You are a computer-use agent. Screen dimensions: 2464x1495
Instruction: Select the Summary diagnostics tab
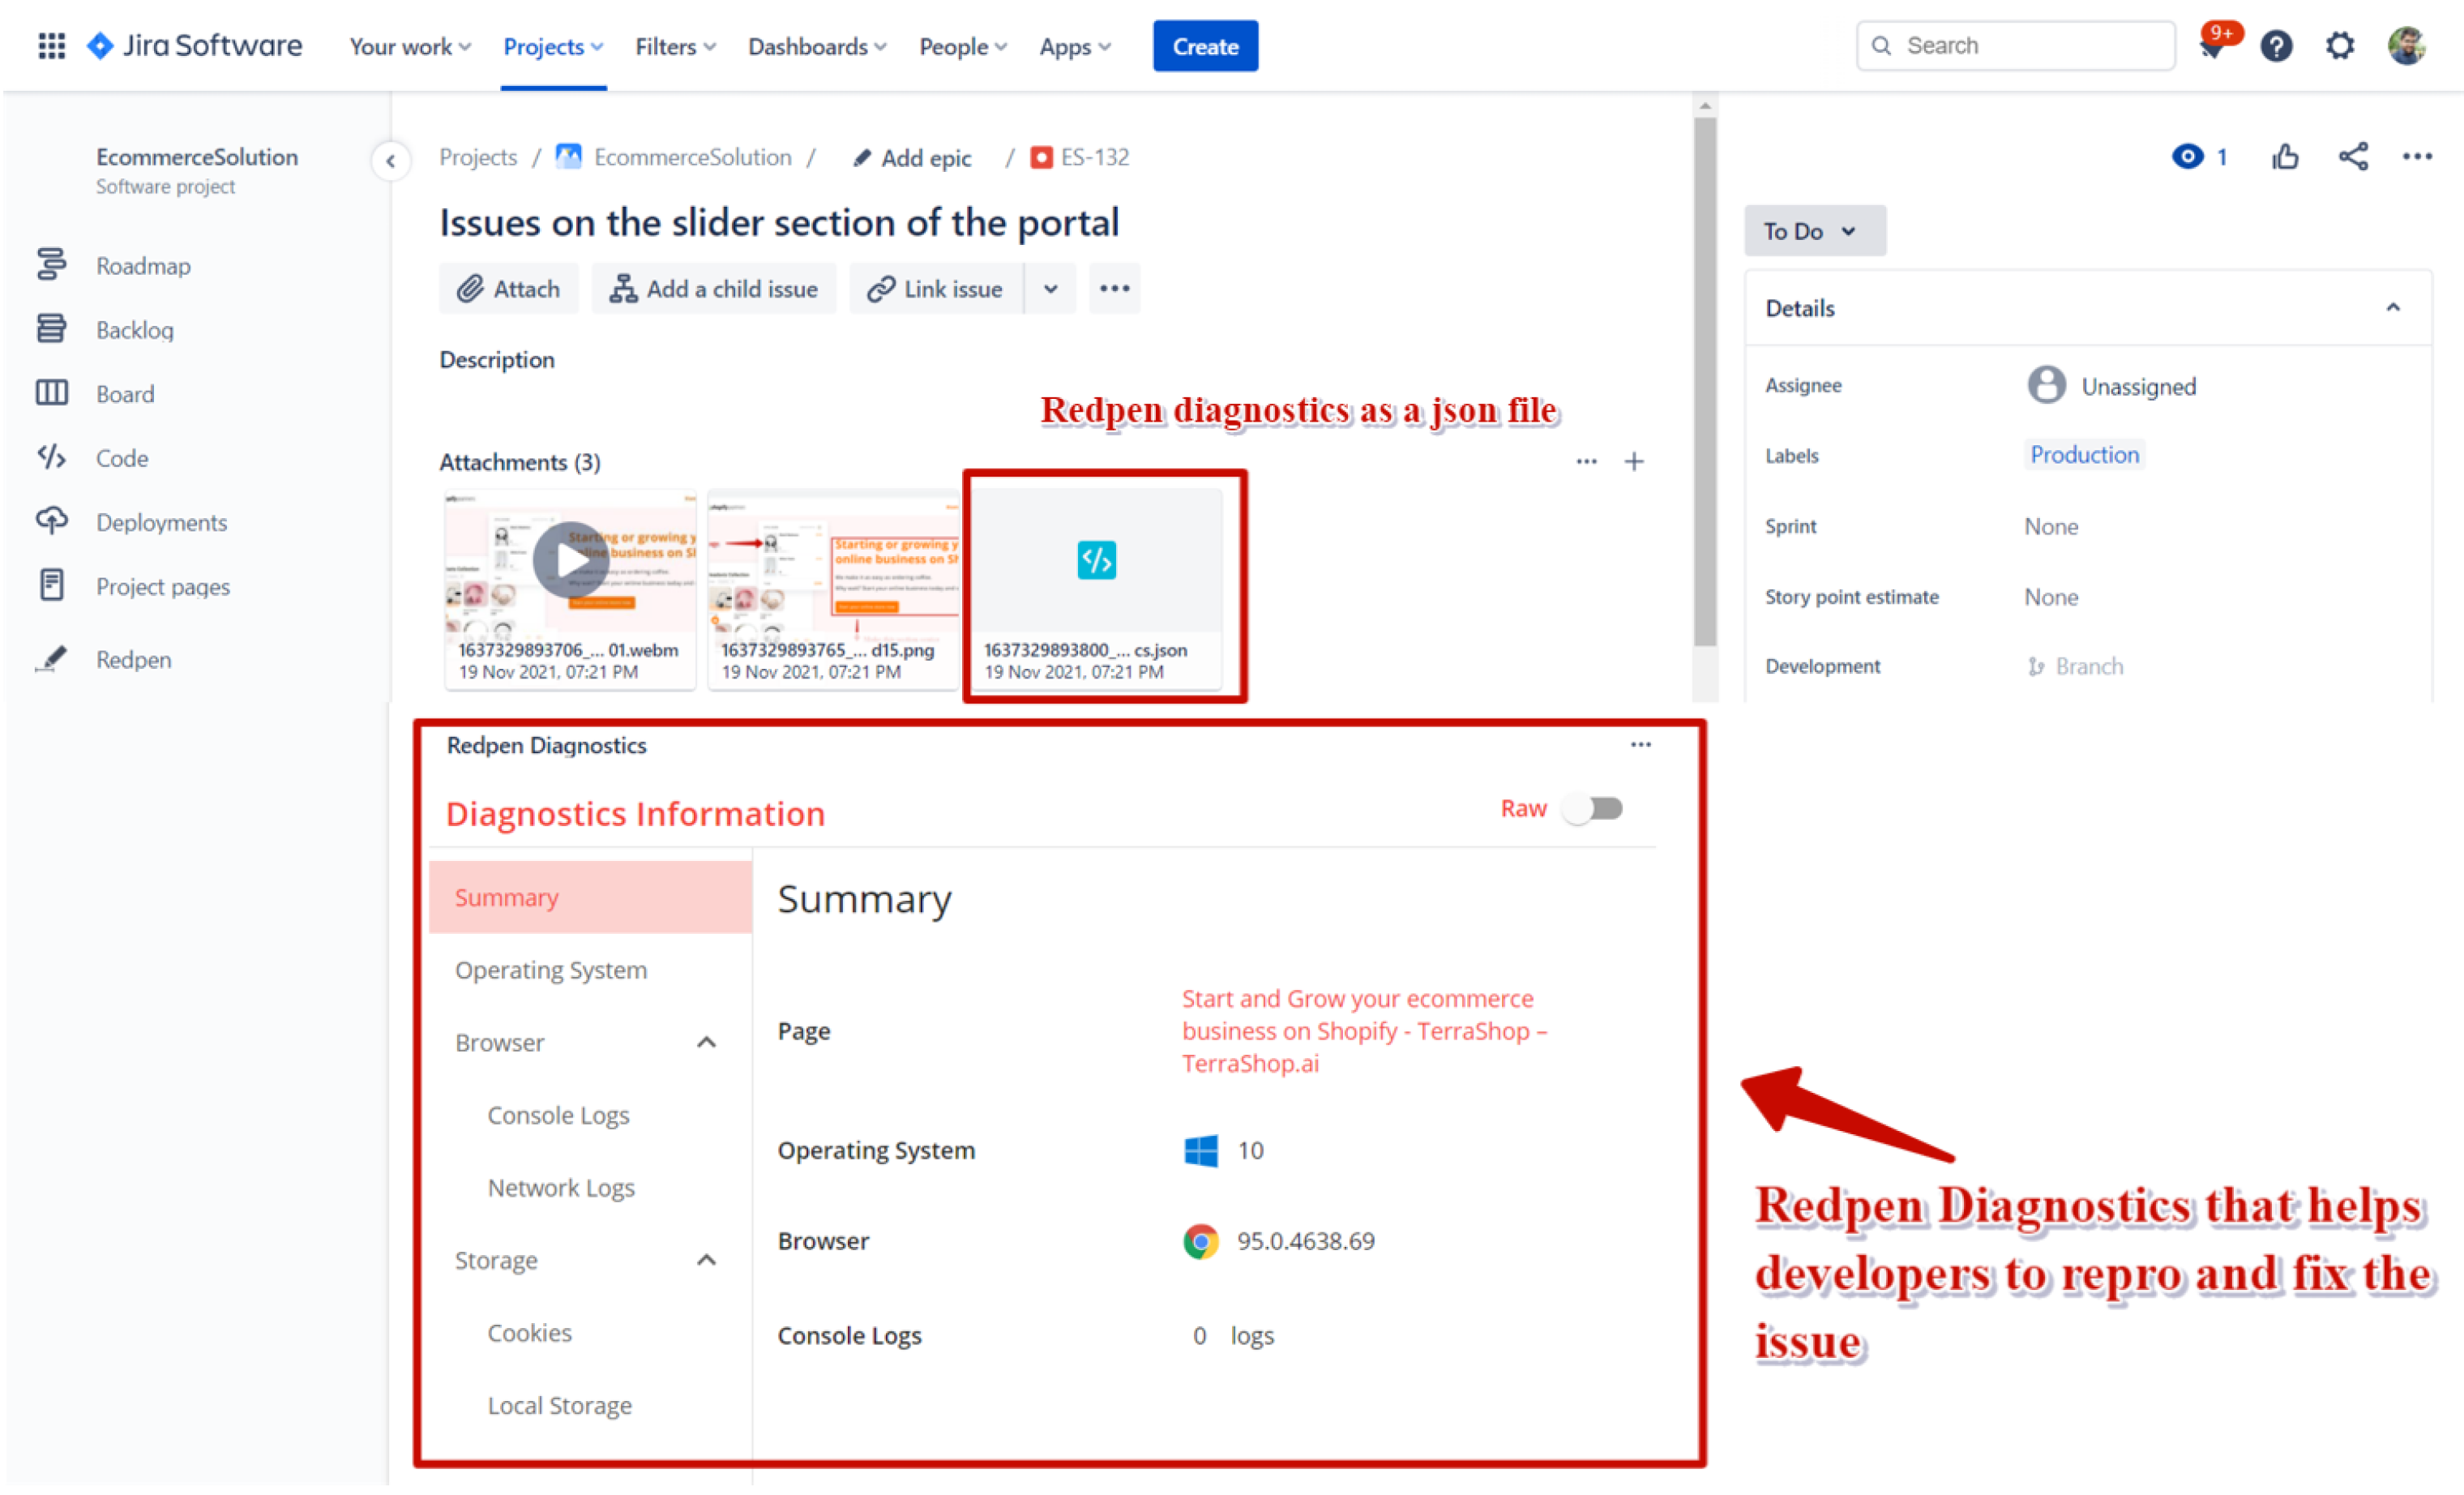click(590, 898)
